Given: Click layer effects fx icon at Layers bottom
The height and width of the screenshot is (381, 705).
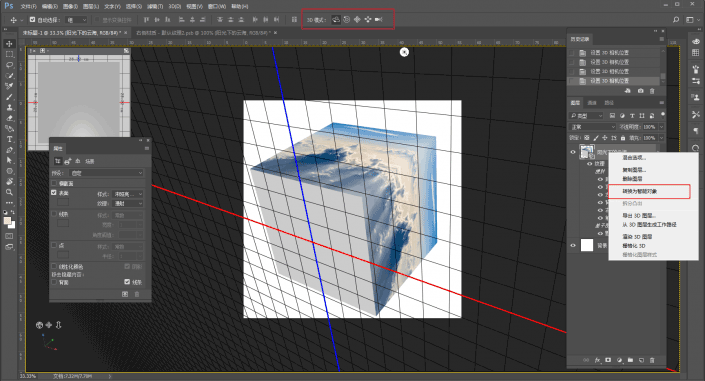Looking at the screenshot, I should 598,360.
